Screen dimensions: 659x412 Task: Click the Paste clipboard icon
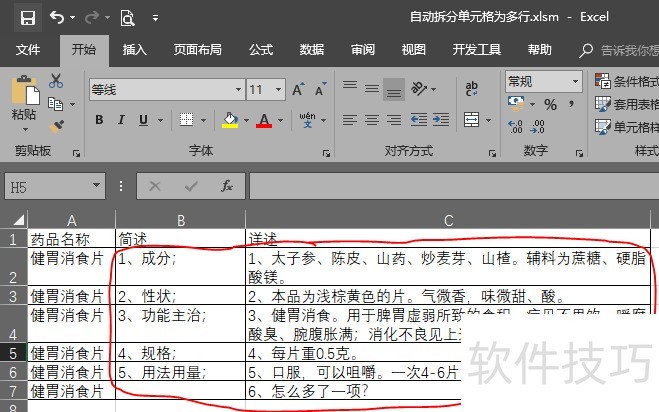pyautogui.click(x=25, y=90)
